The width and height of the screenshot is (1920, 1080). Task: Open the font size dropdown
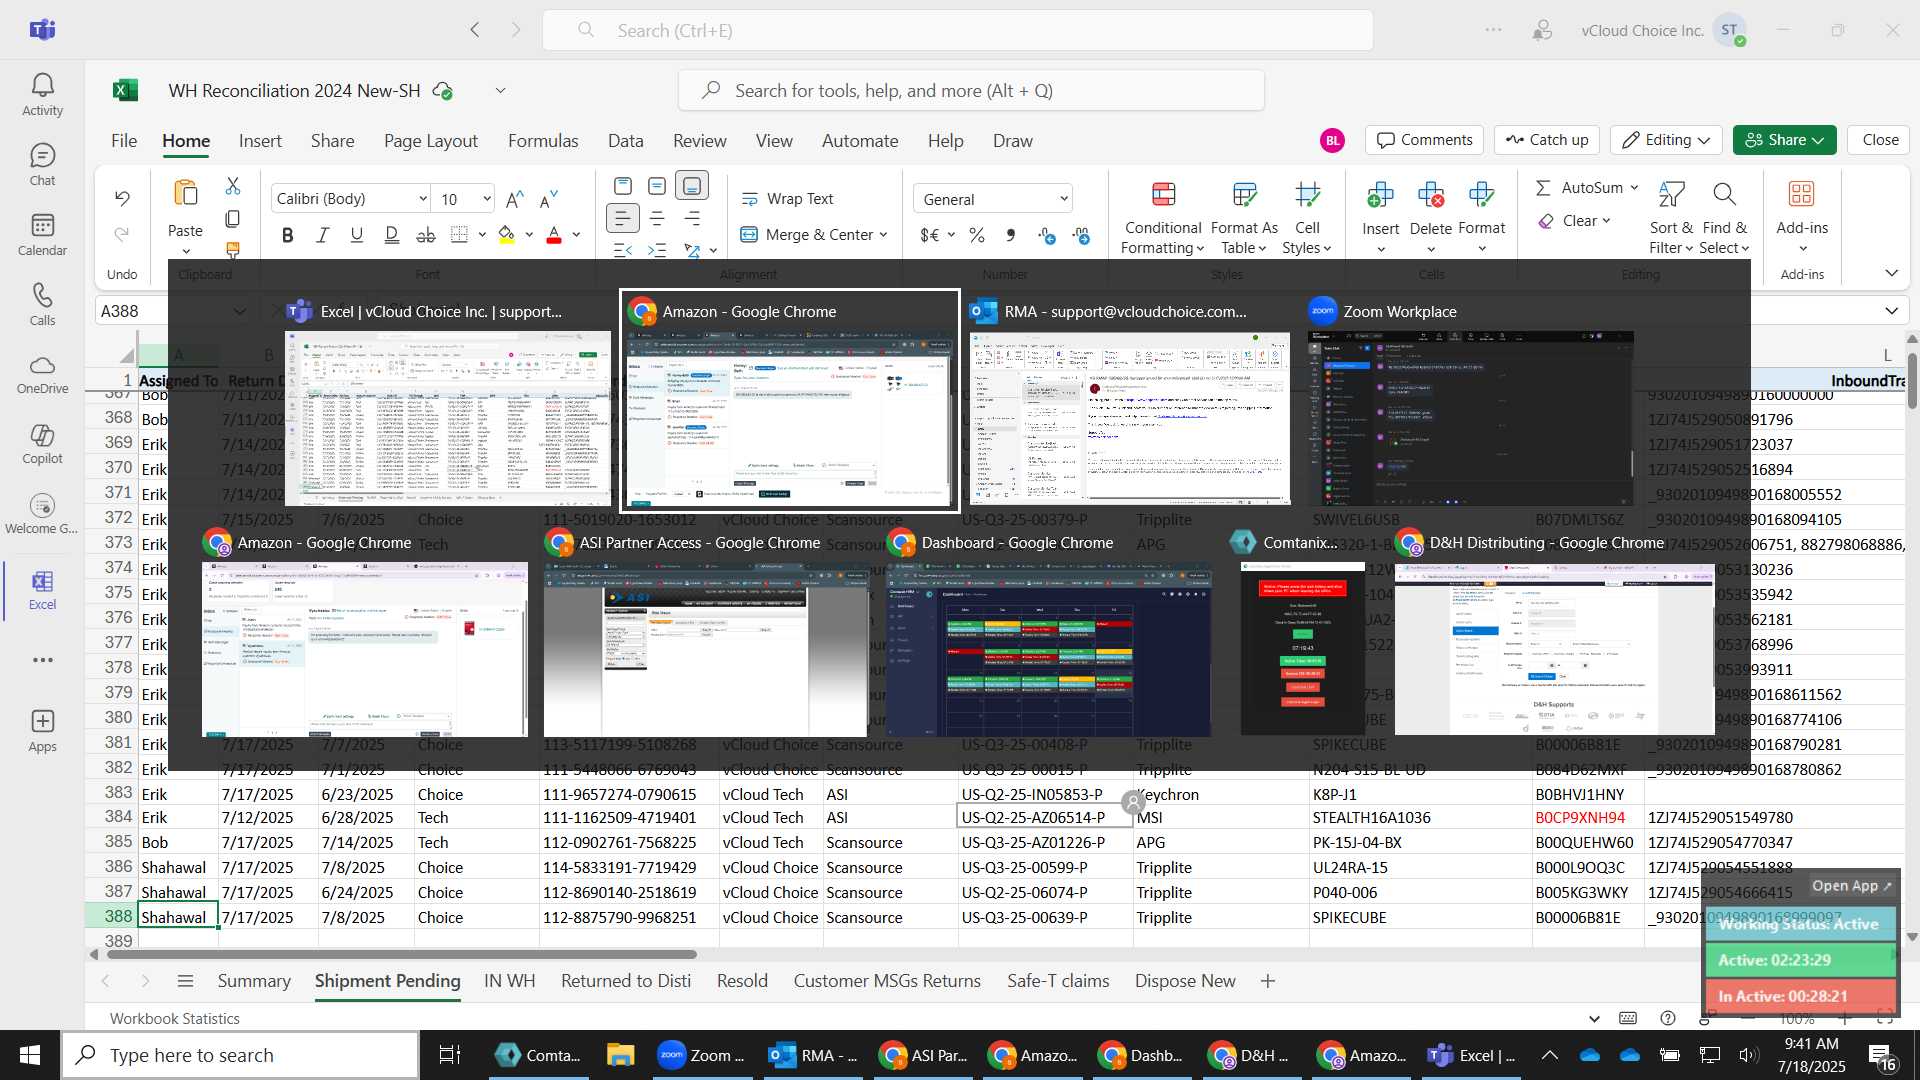click(487, 199)
